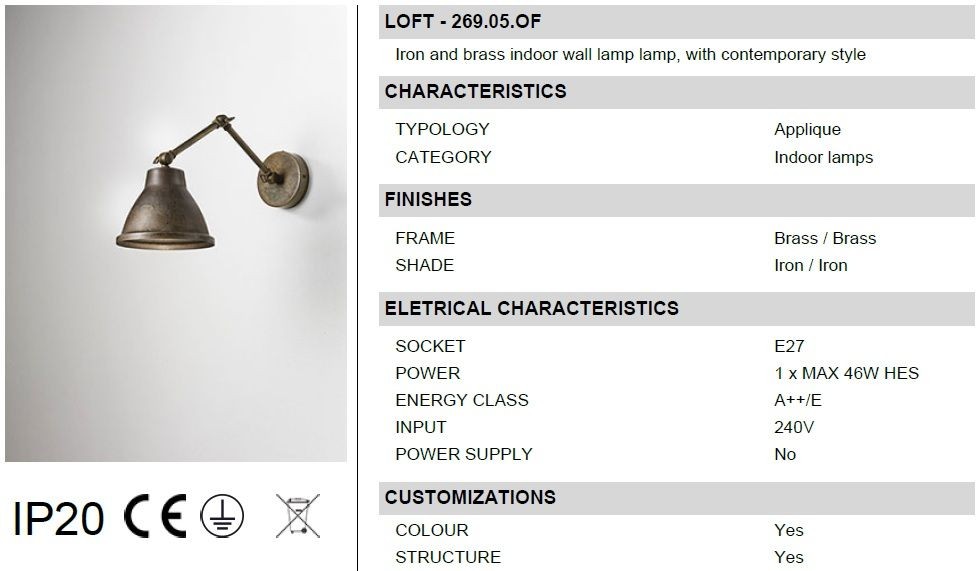Select the Indoor lamps category value

(823, 157)
